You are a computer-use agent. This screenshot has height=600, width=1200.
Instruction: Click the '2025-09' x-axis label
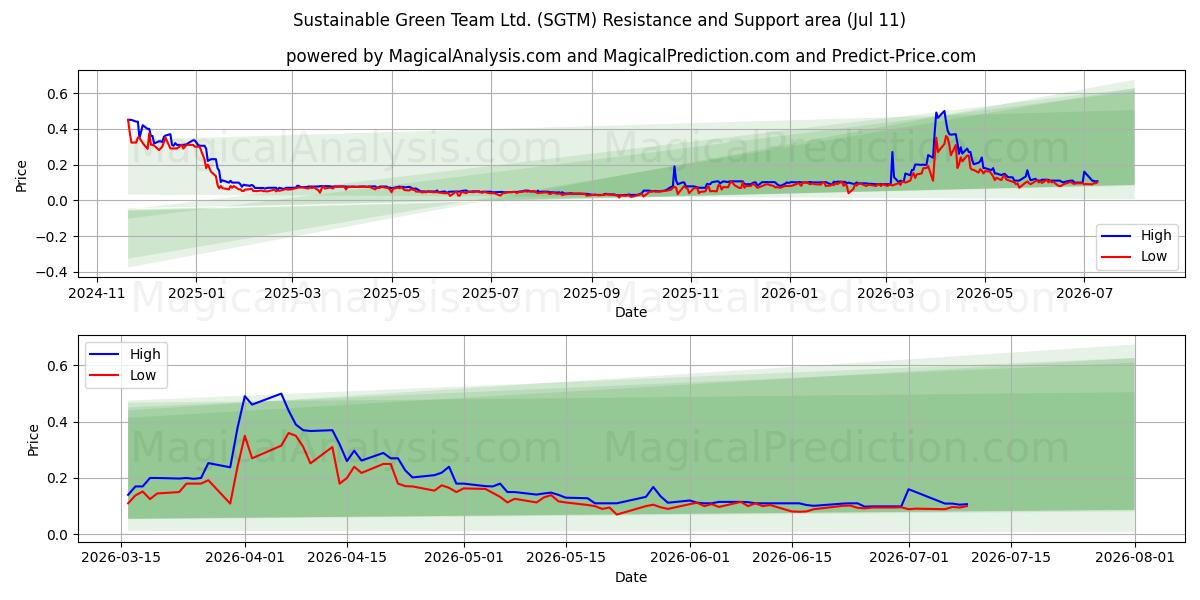591,294
